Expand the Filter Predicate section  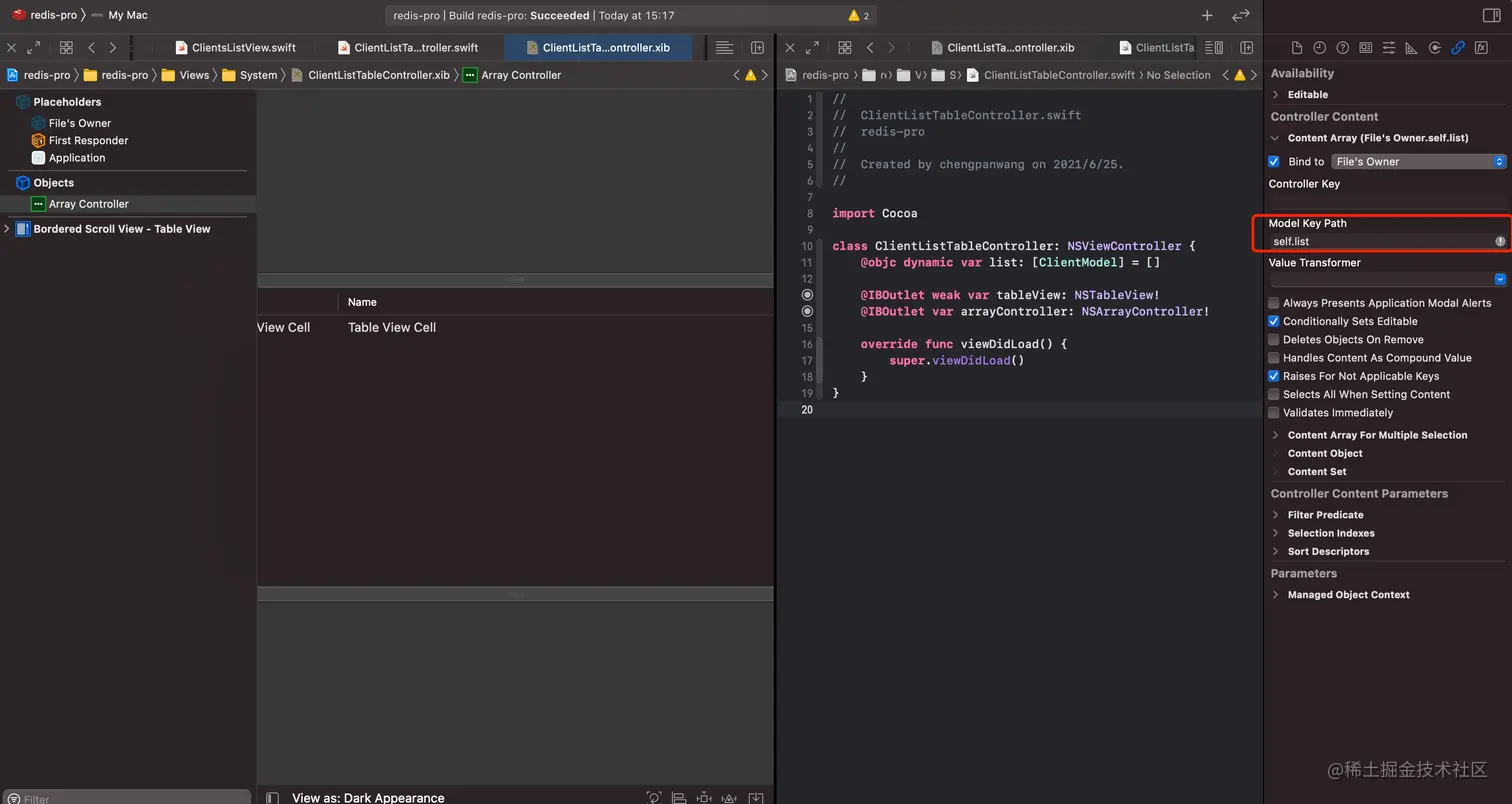click(x=1275, y=515)
